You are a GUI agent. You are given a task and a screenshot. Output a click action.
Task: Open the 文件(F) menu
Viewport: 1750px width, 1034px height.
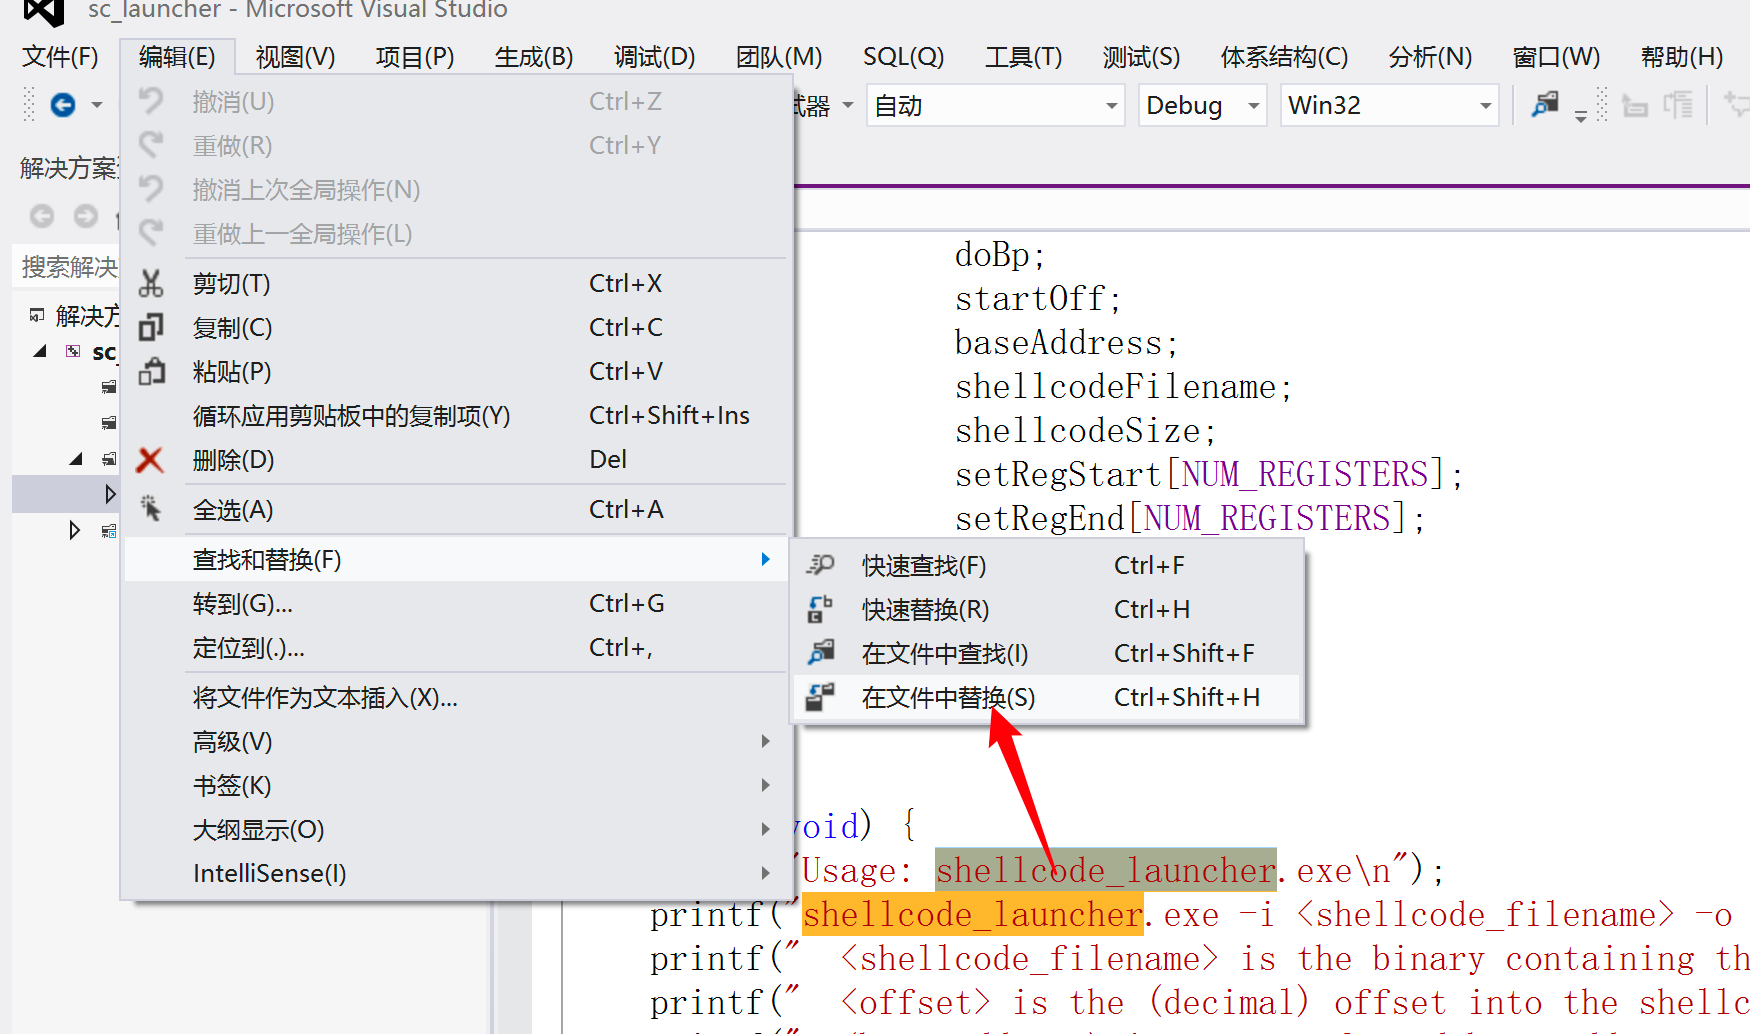[60, 57]
